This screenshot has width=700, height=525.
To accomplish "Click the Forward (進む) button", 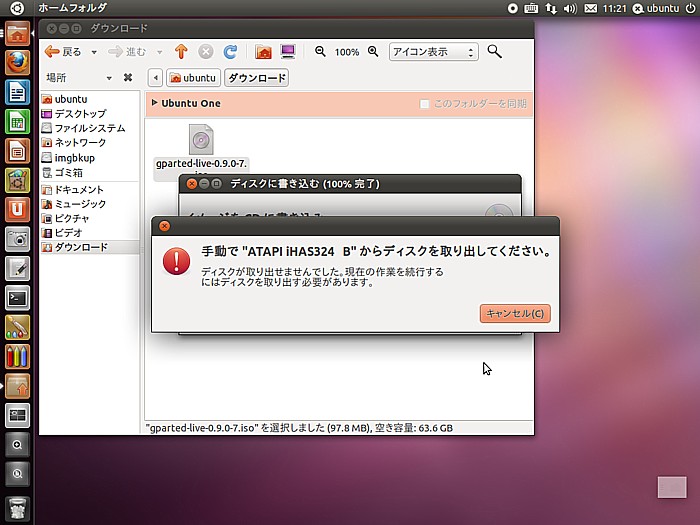I will tap(127, 52).
